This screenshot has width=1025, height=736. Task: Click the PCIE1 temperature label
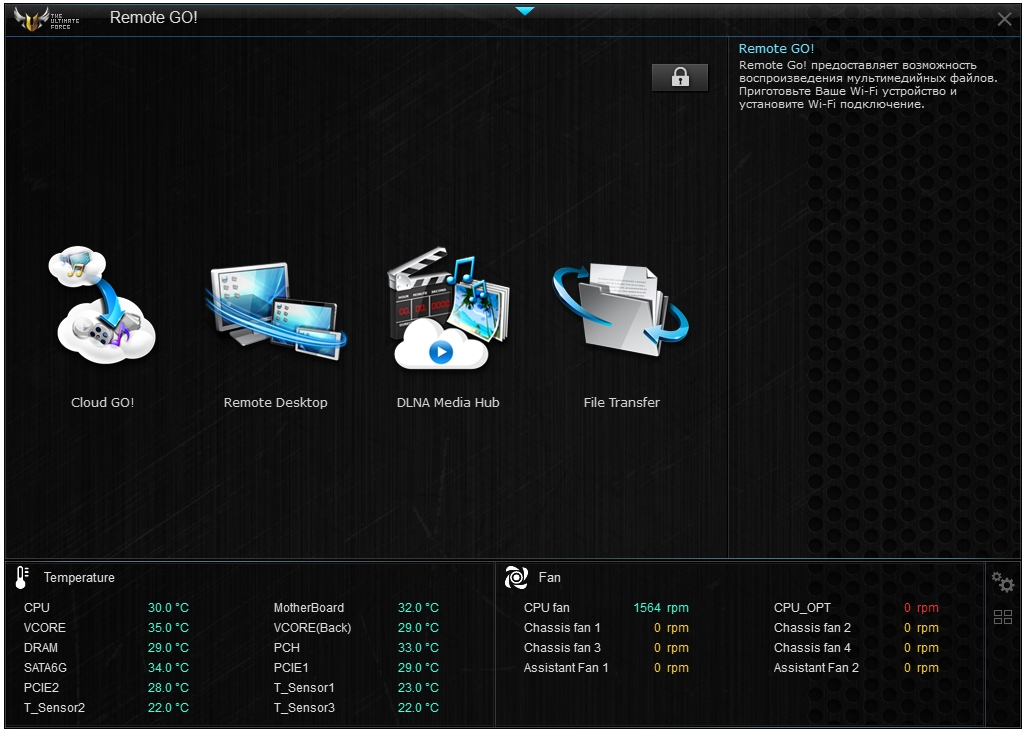click(291, 668)
